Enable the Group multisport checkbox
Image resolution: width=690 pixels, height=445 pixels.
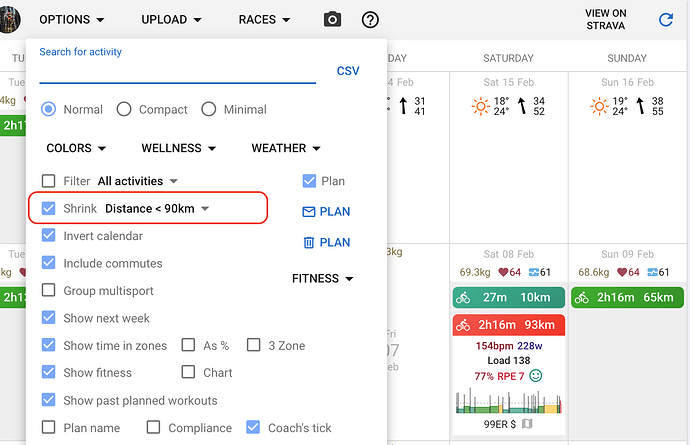(48, 290)
